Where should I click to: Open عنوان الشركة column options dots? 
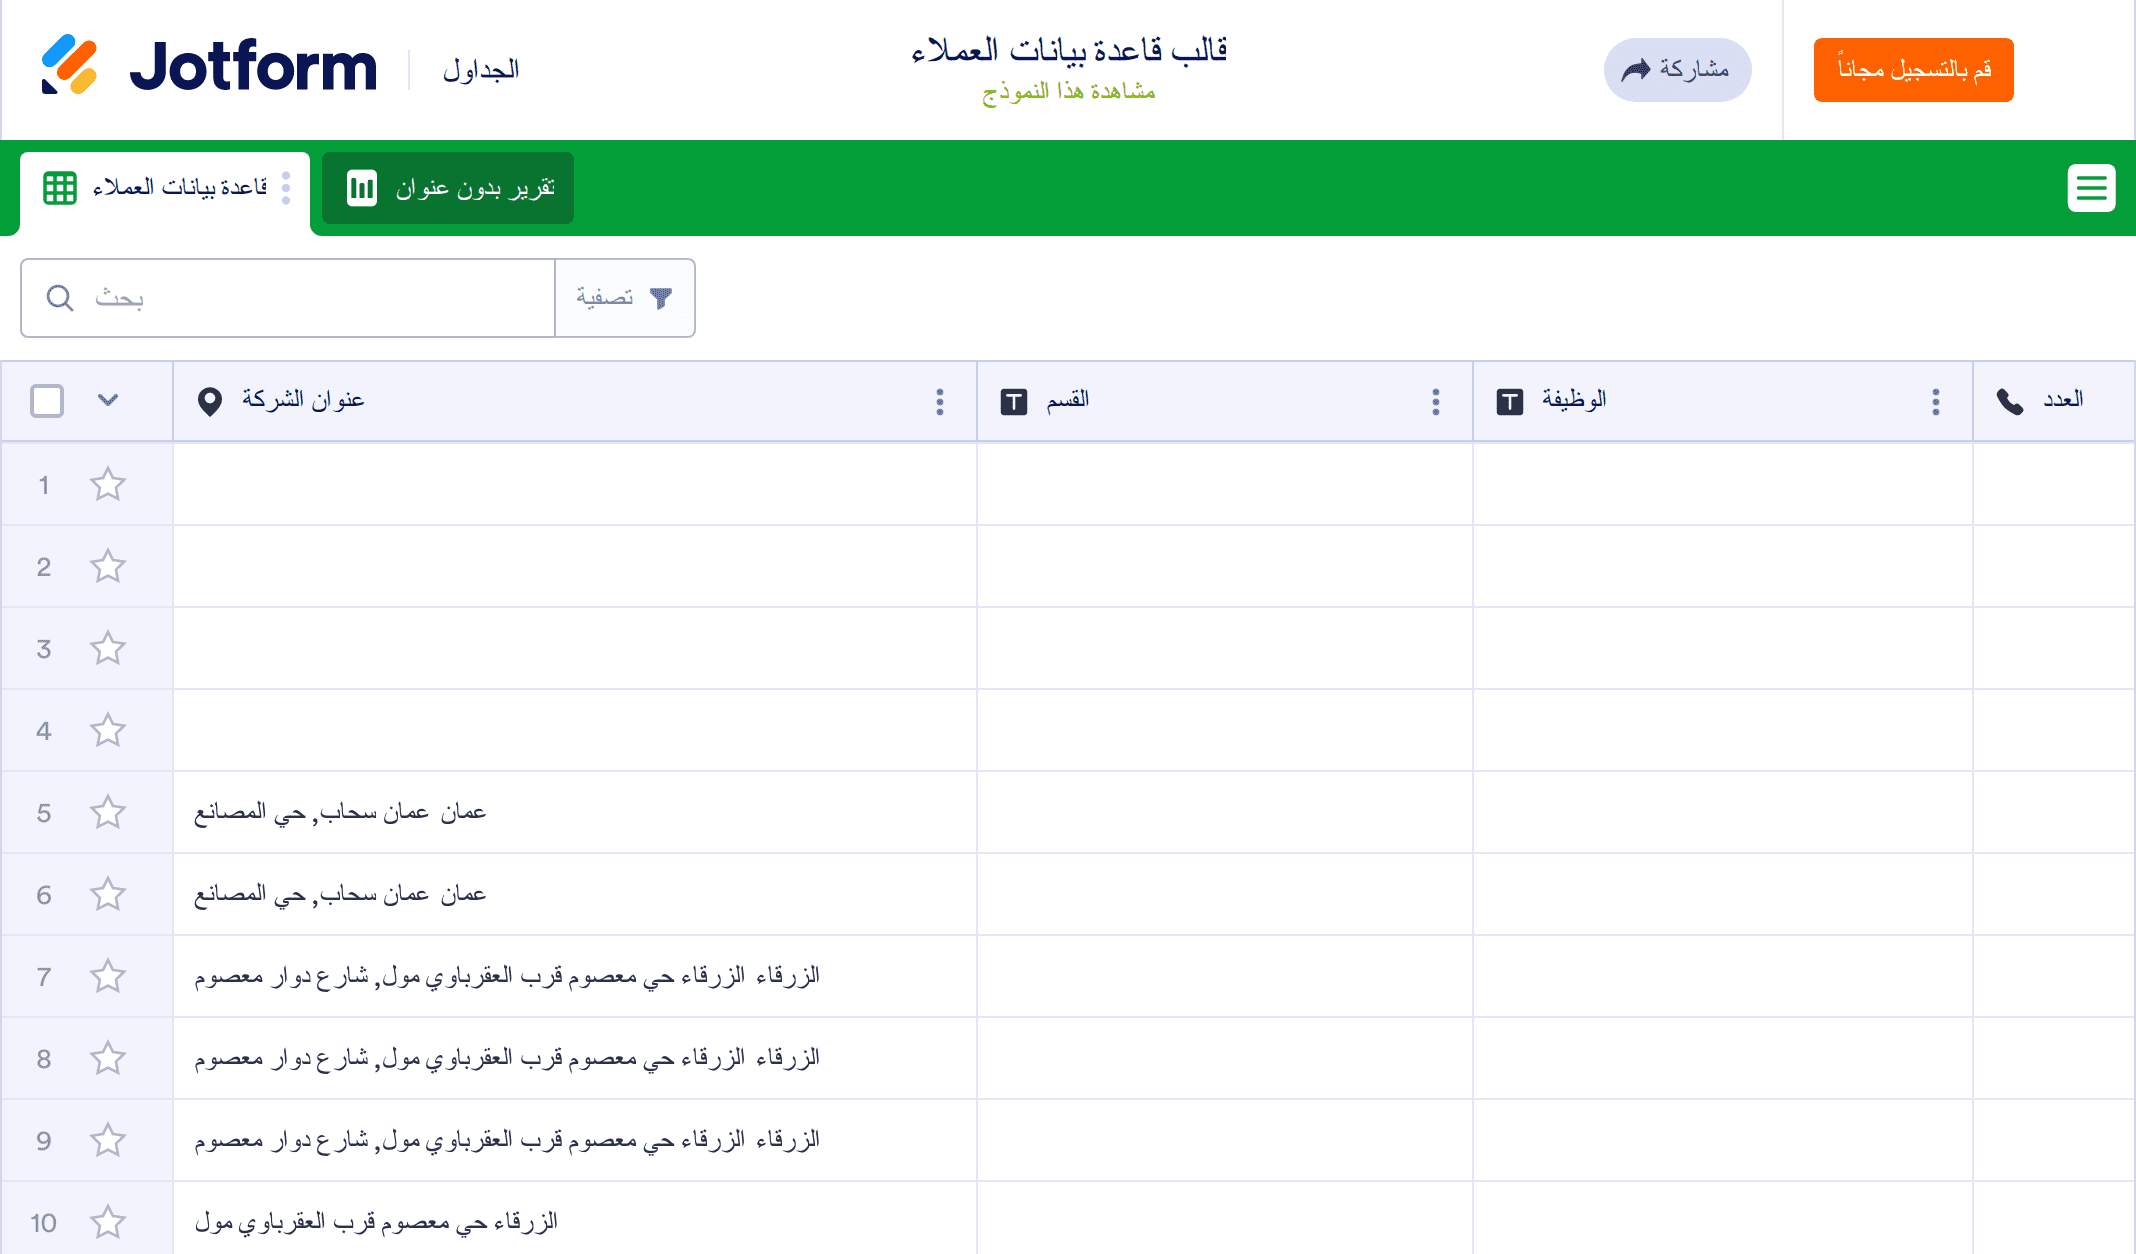pyautogui.click(x=939, y=402)
